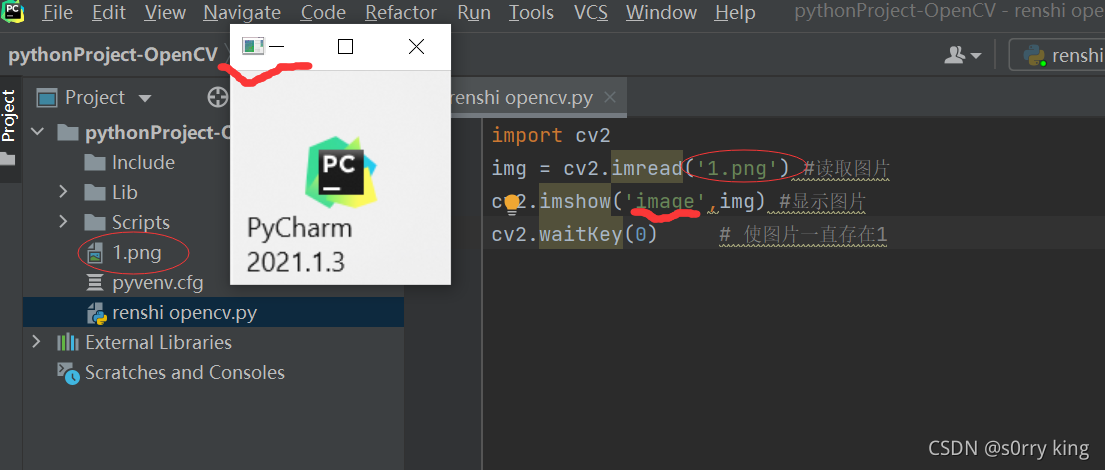1105x470 pixels.
Task: Click the Select Opened File crosshair icon
Action: [218, 97]
